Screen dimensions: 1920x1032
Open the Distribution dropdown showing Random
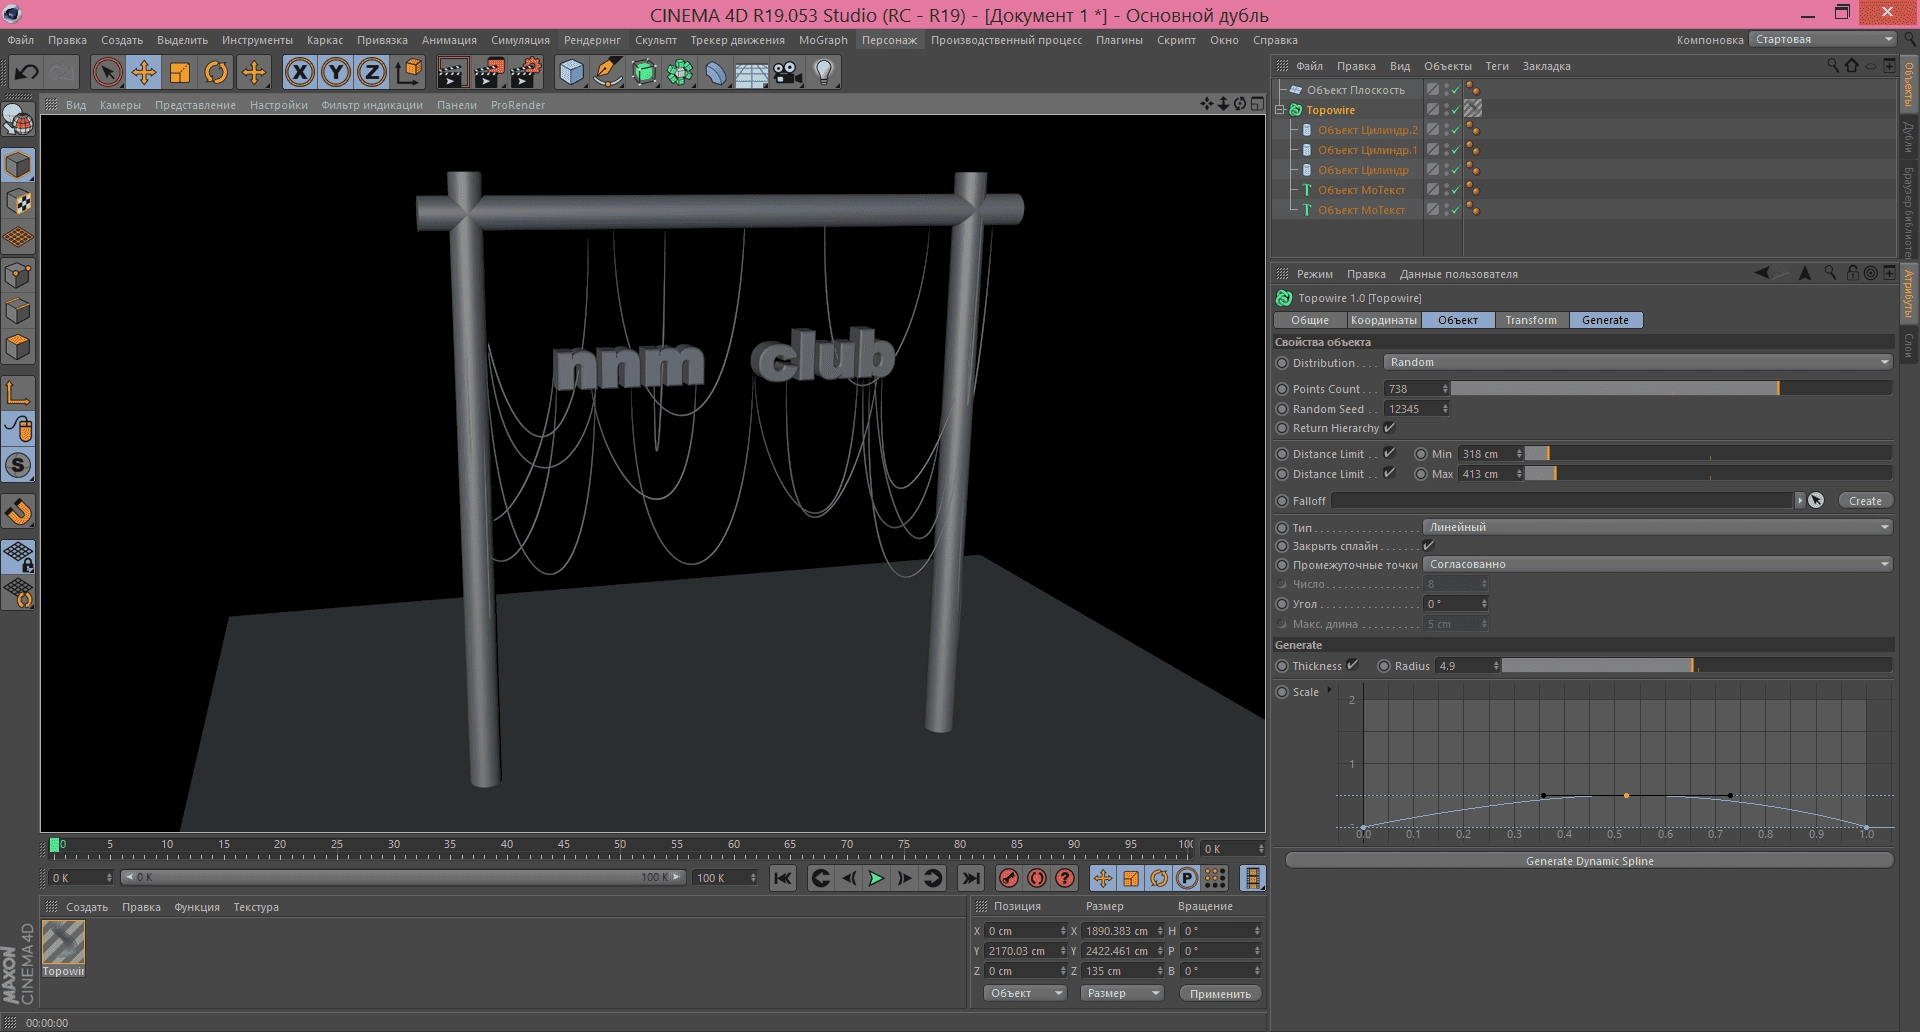(1638, 362)
